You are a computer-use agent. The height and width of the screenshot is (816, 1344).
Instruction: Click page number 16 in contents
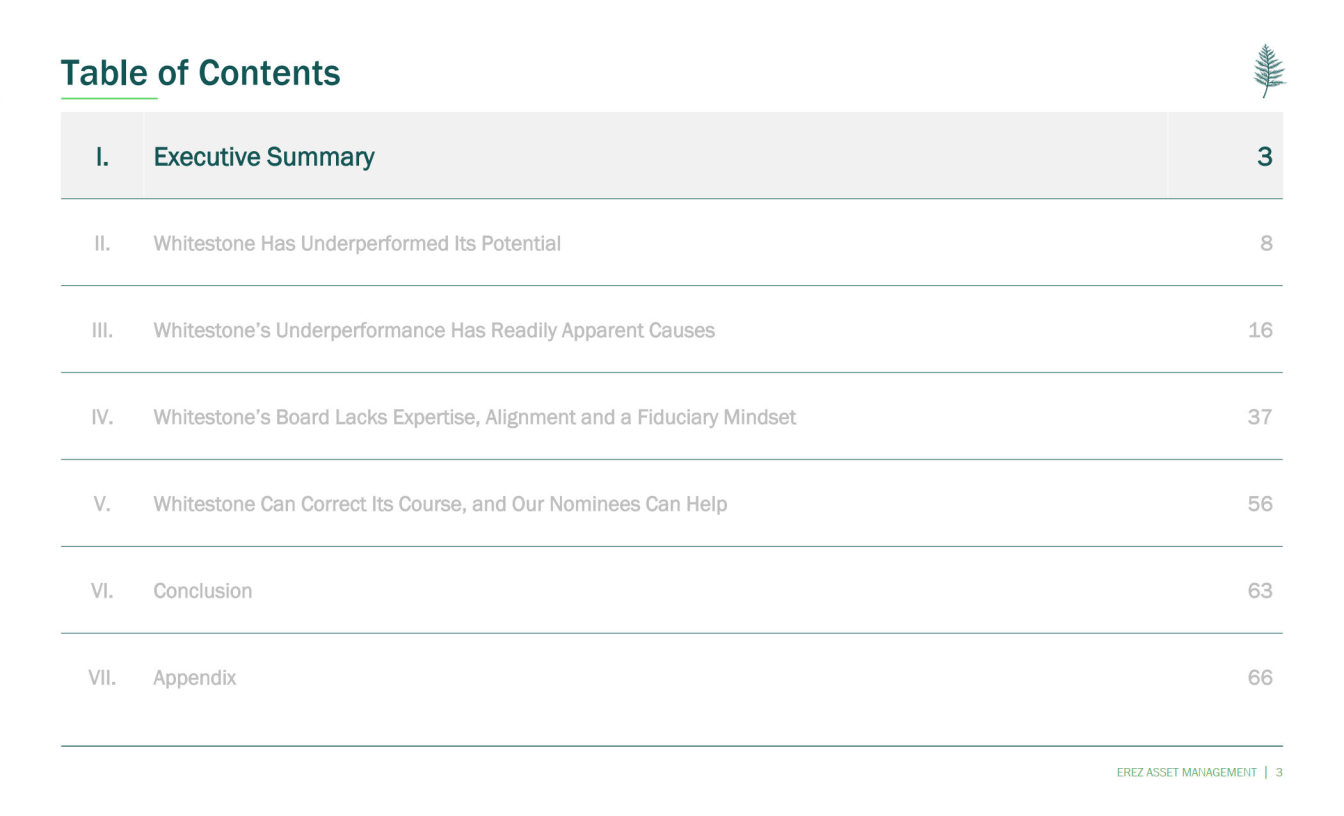coord(1260,331)
